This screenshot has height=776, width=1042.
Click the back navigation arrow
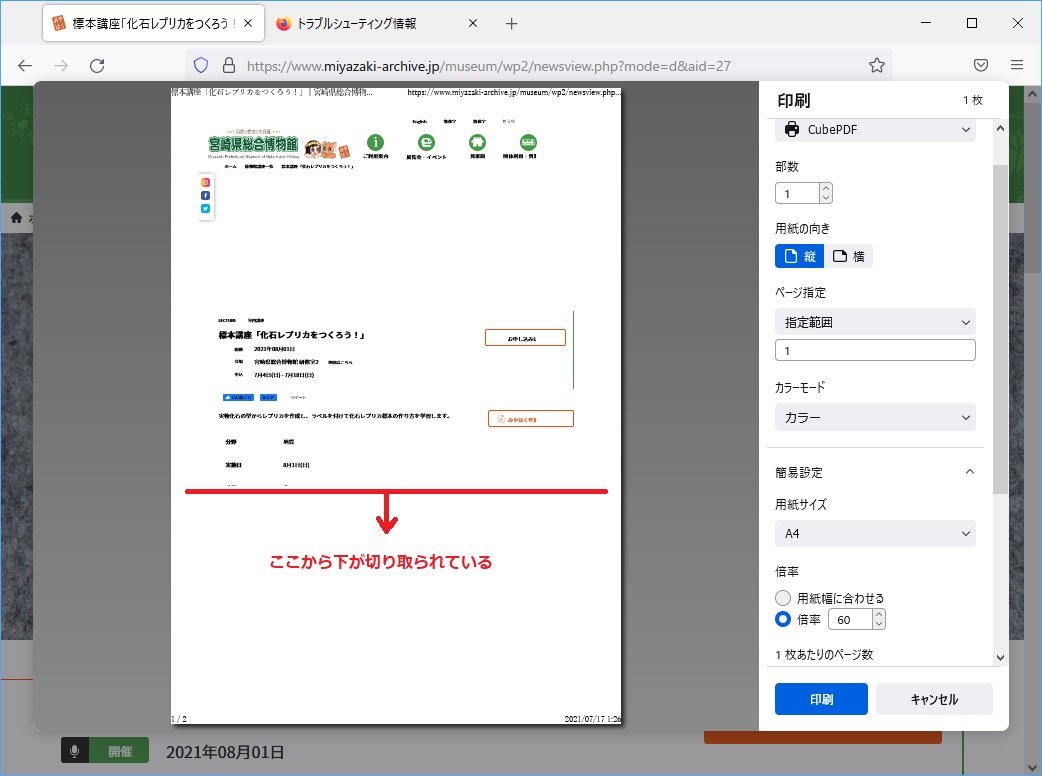(25, 65)
